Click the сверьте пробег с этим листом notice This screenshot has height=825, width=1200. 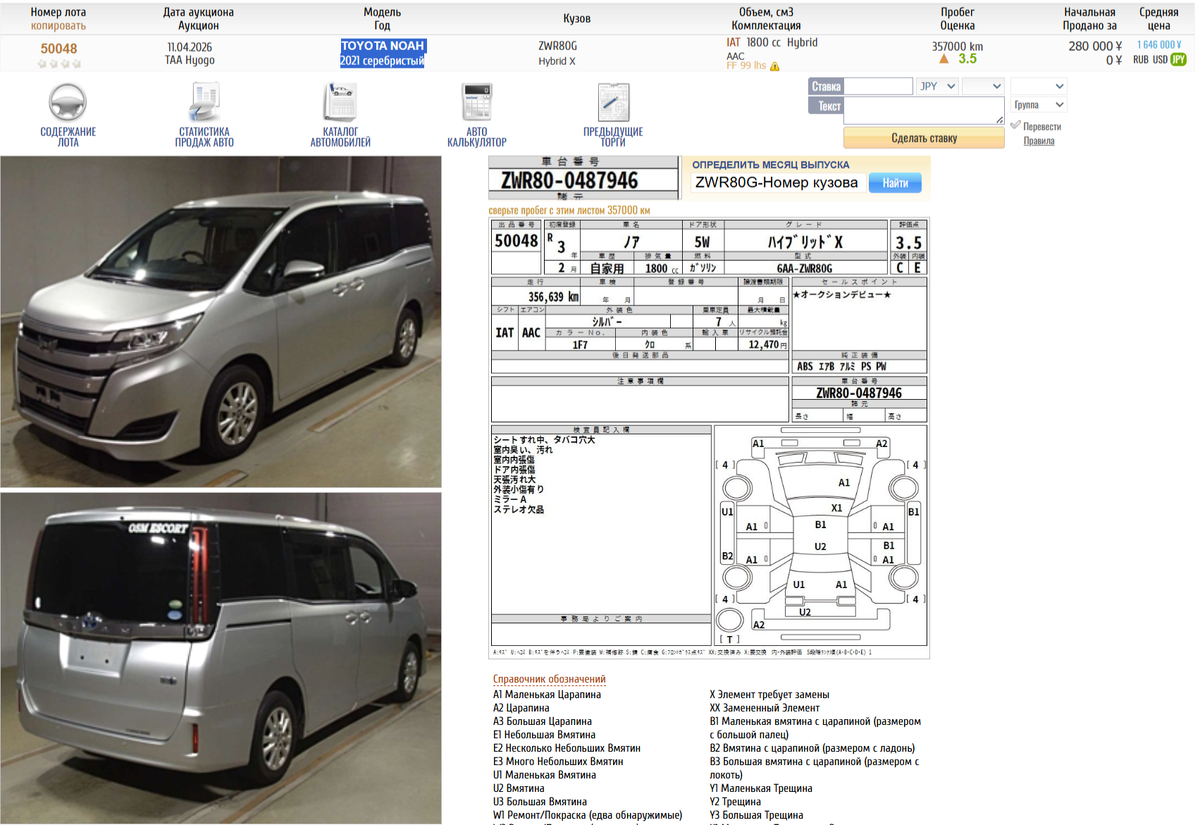point(569,211)
